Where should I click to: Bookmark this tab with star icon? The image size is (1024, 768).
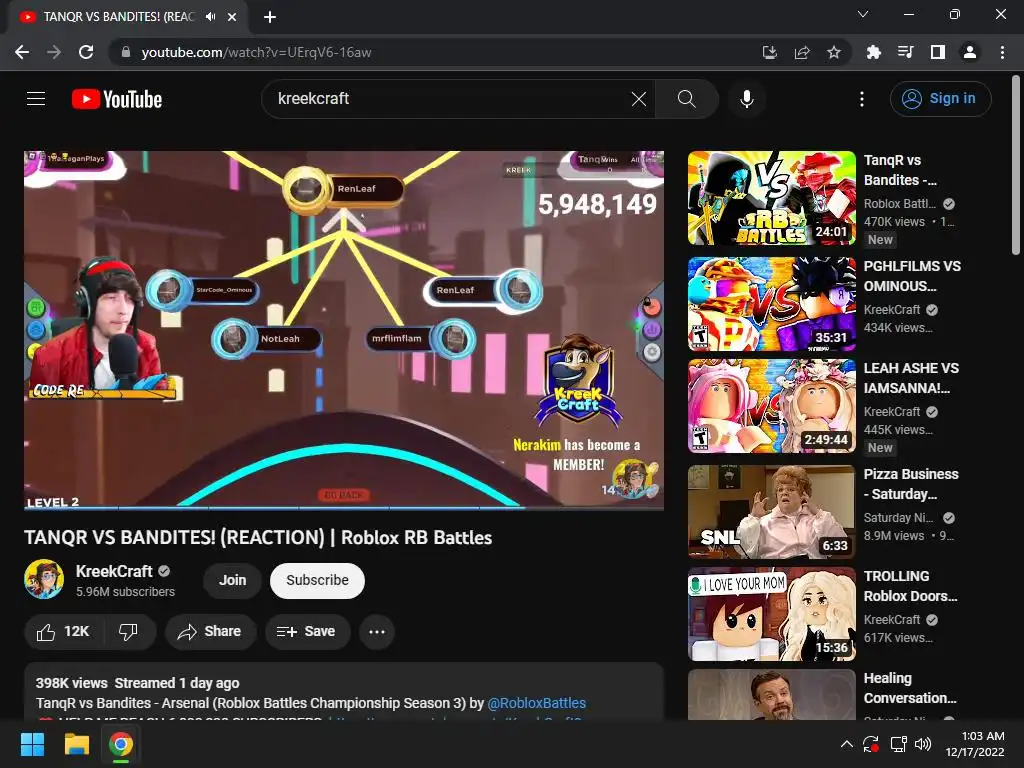pos(834,52)
